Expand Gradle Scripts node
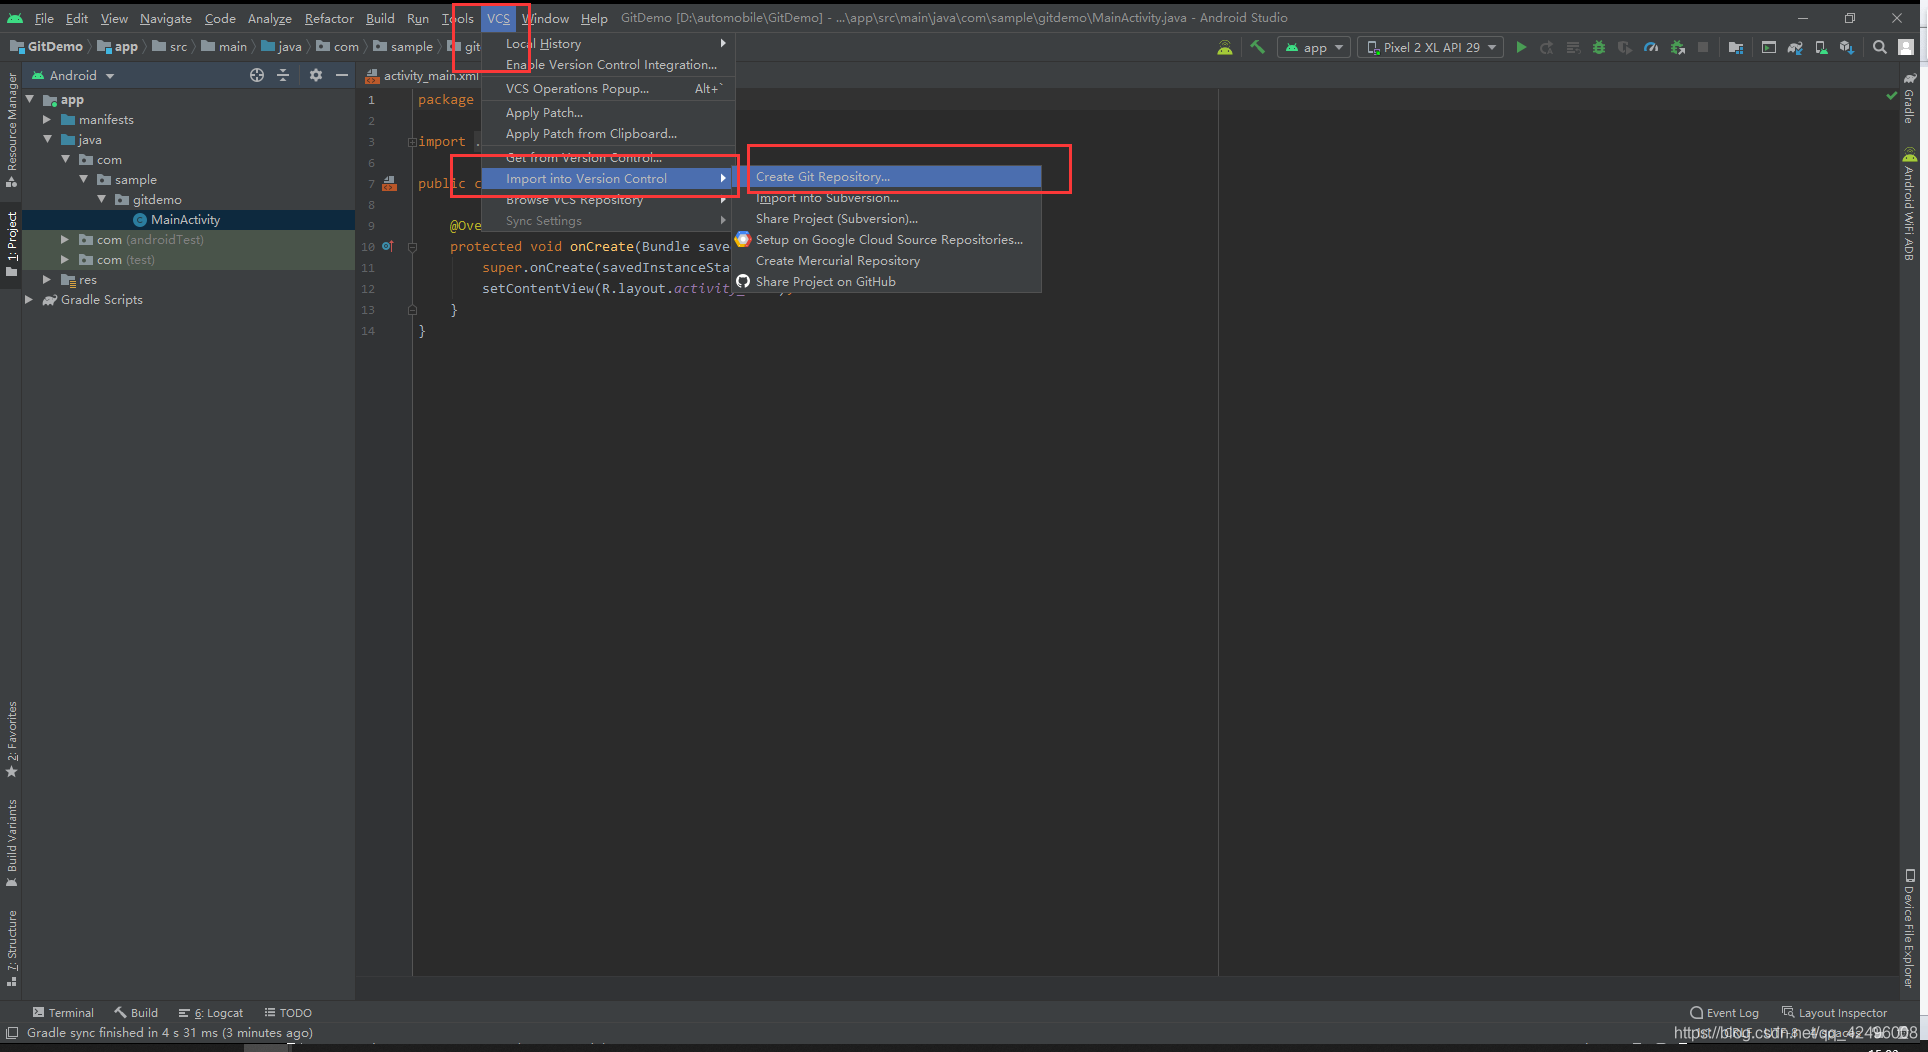The image size is (1928, 1052). point(28,300)
